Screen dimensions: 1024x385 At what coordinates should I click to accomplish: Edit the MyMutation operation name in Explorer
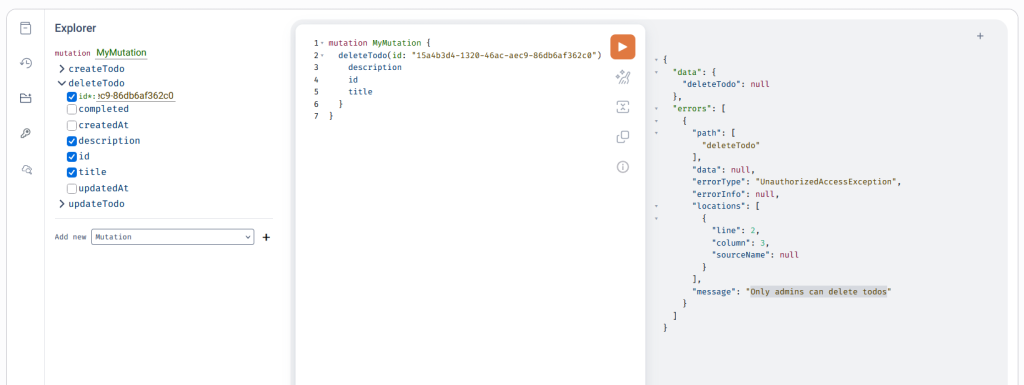click(x=121, y=53)
